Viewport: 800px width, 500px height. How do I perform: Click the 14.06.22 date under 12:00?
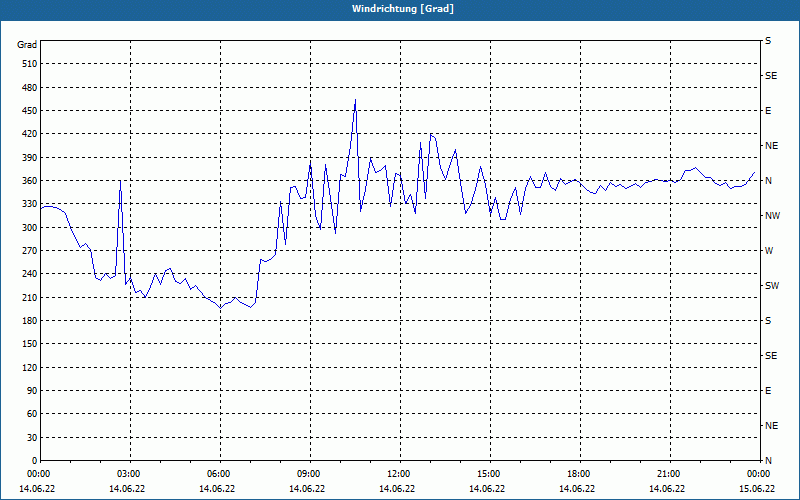point(397,489)
